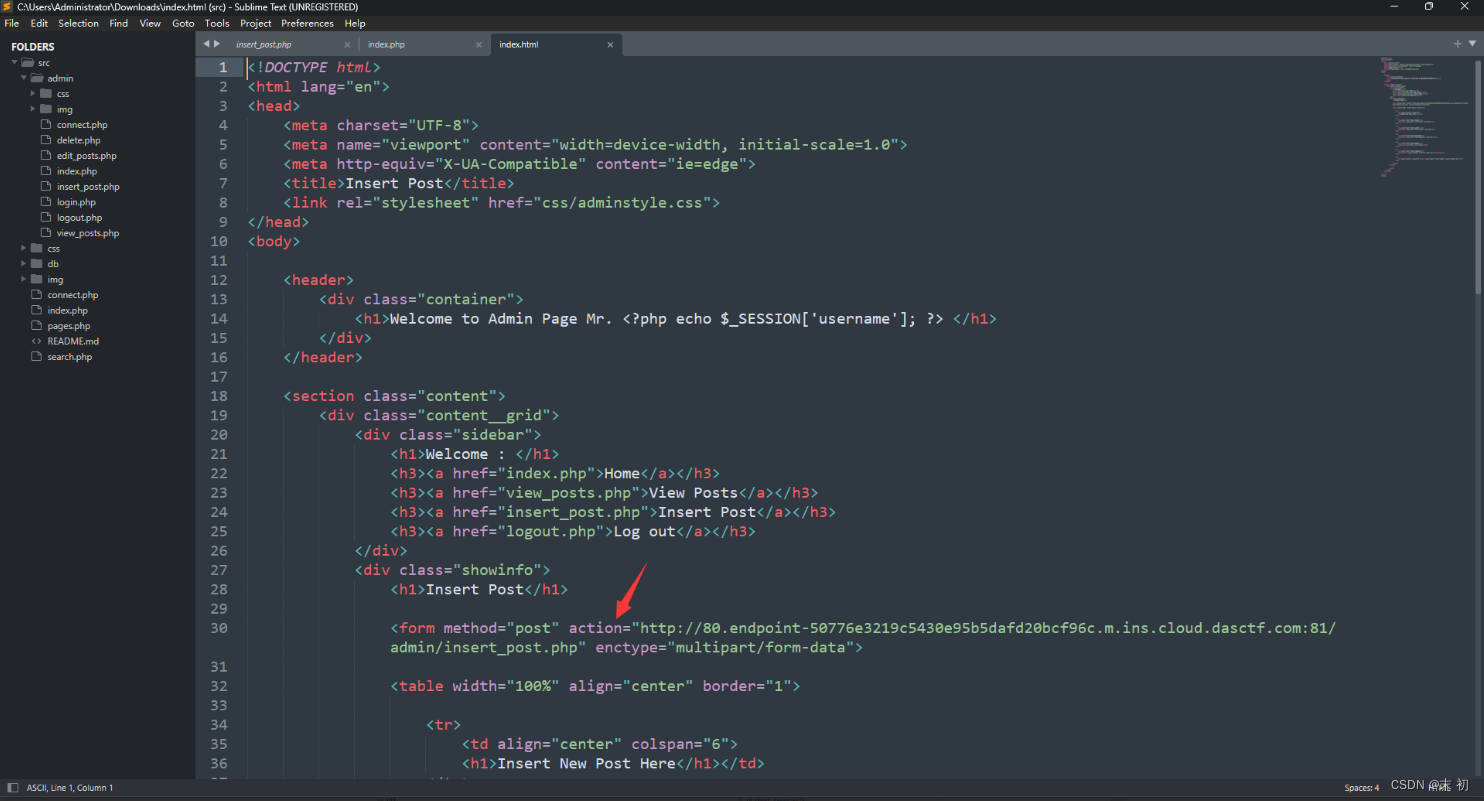Open the Goto menu
The width and height of the screenshot is (1484, 801).
pos(183,23)
